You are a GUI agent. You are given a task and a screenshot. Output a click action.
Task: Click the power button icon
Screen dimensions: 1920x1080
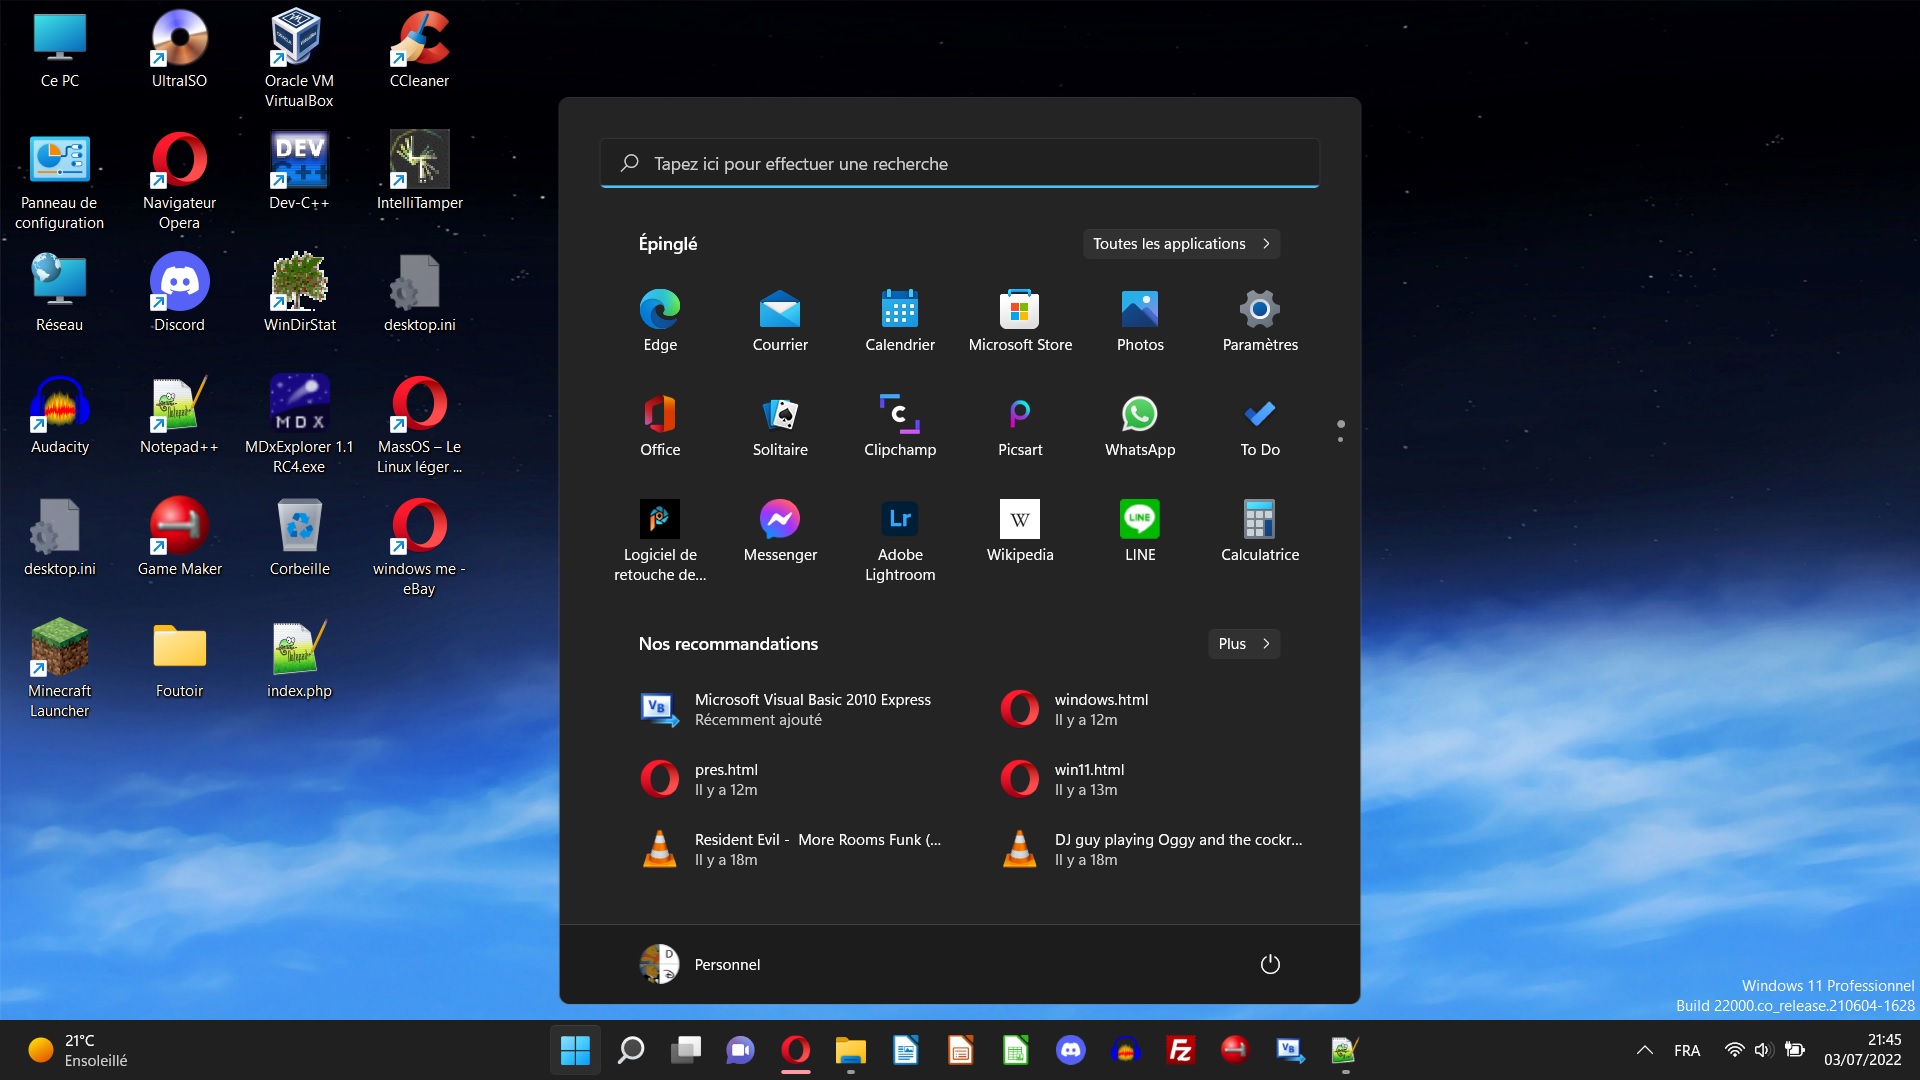(1269, 964)
